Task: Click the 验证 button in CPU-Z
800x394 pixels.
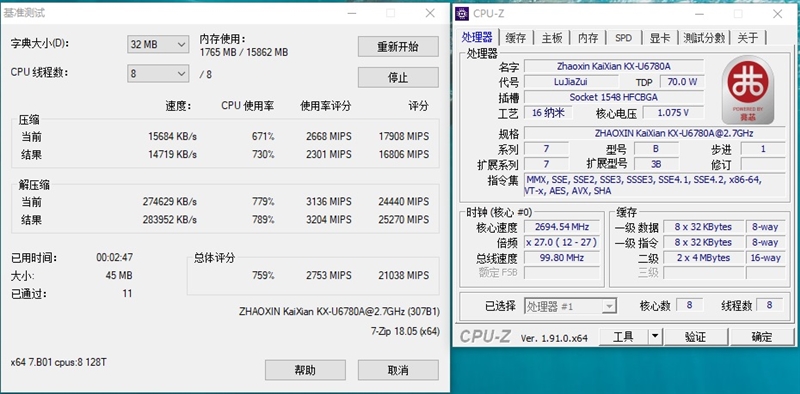Action: pos(695,337)
